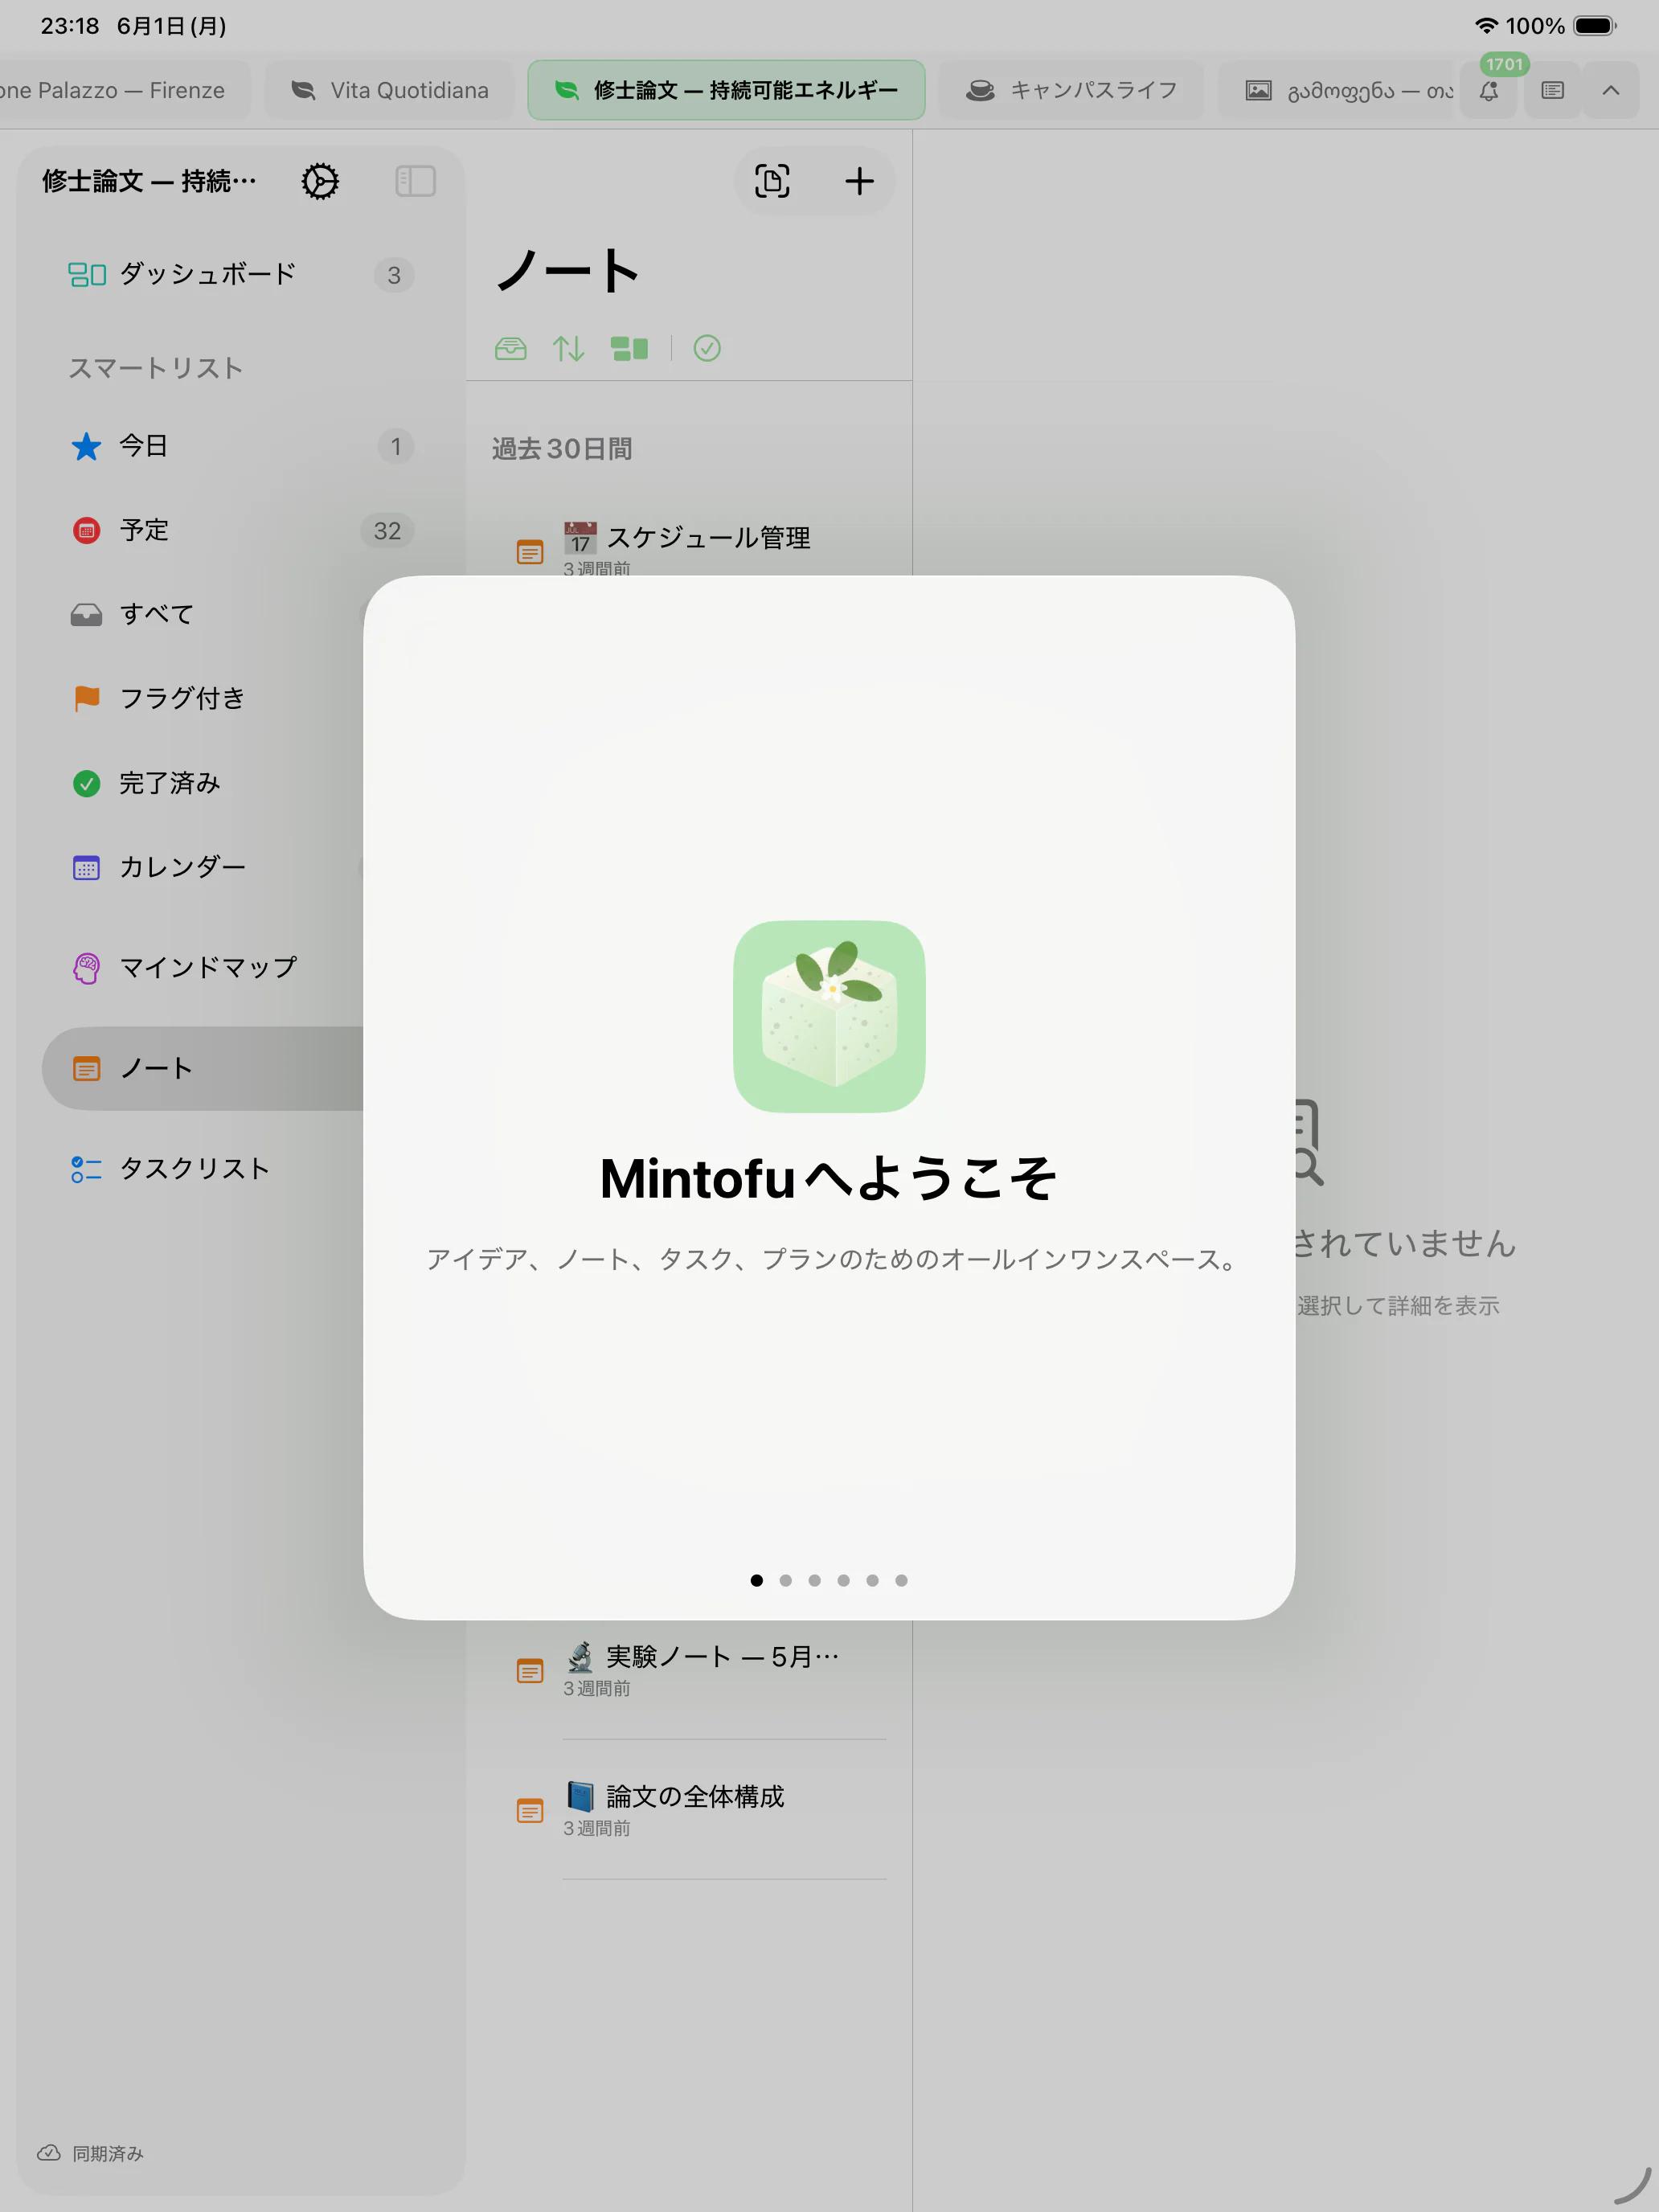Click the 3 count badge on ダッシュボード

tap(394, 275)
